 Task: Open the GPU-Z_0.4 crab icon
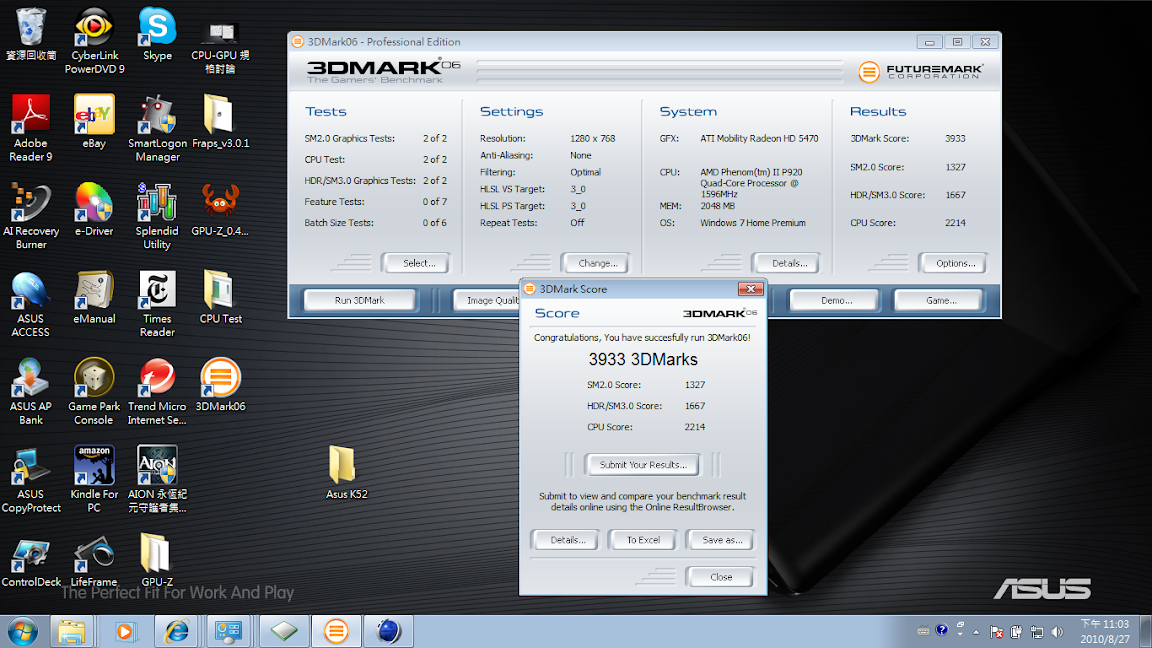220,209
